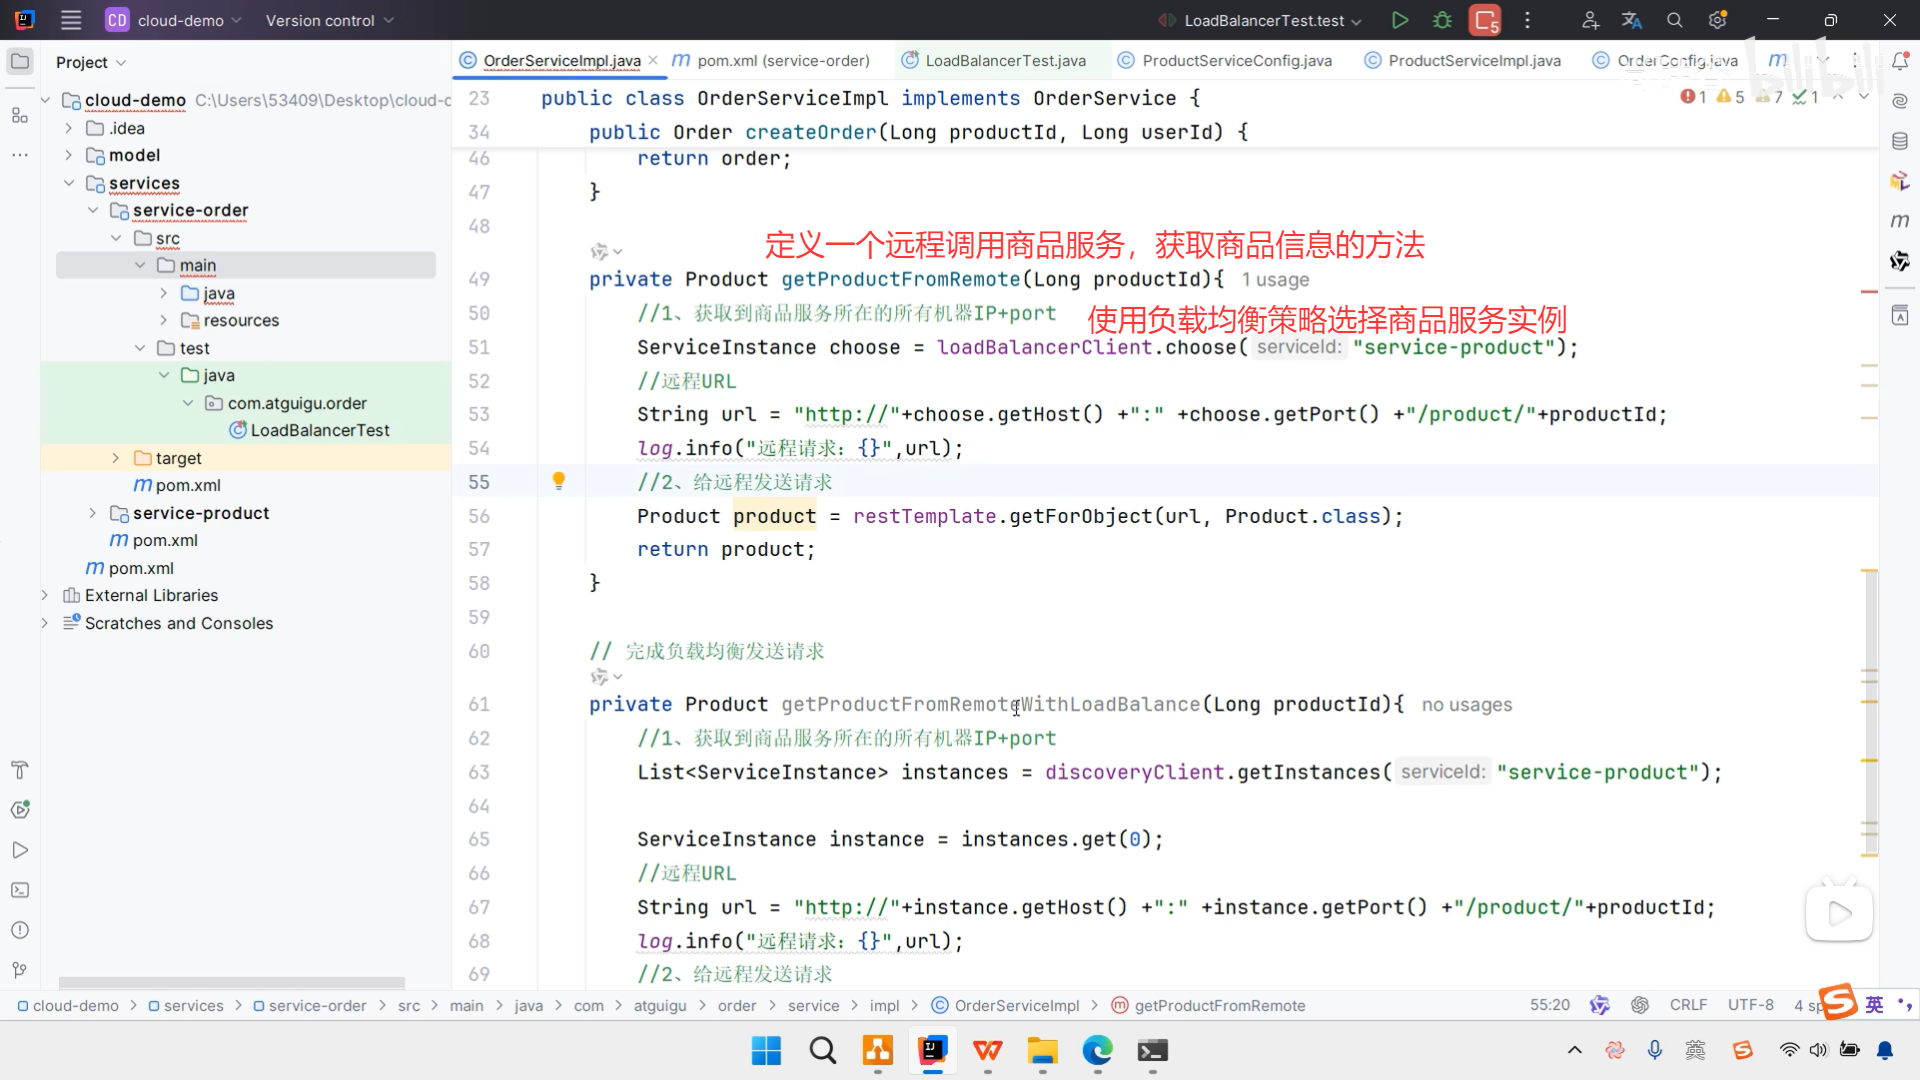1920x1080 pixels.
Task: Switch to LoadBalancerTest.java tab
Action: 1005,61
